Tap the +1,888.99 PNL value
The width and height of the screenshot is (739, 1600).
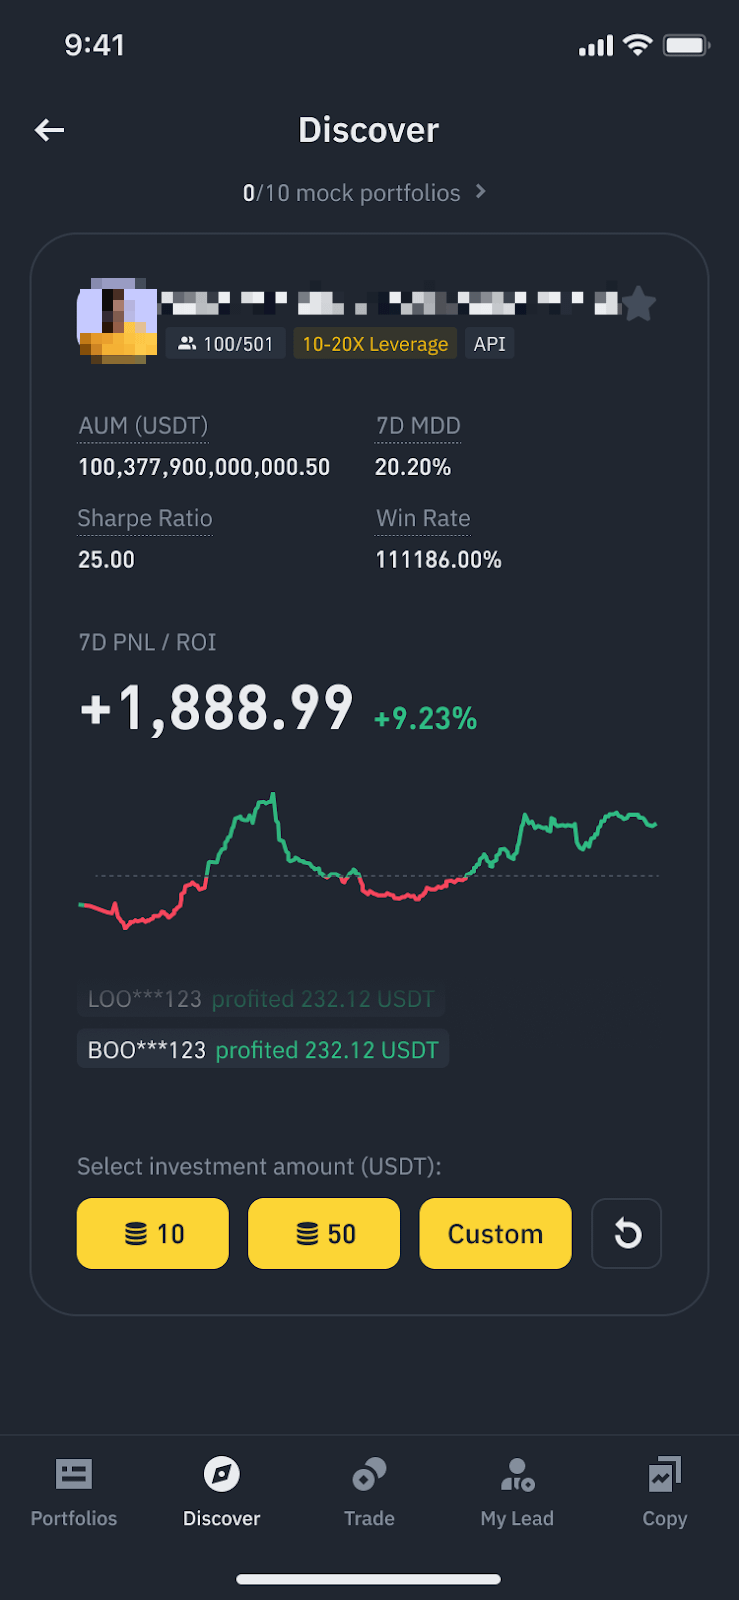click(x=216, y=708)
